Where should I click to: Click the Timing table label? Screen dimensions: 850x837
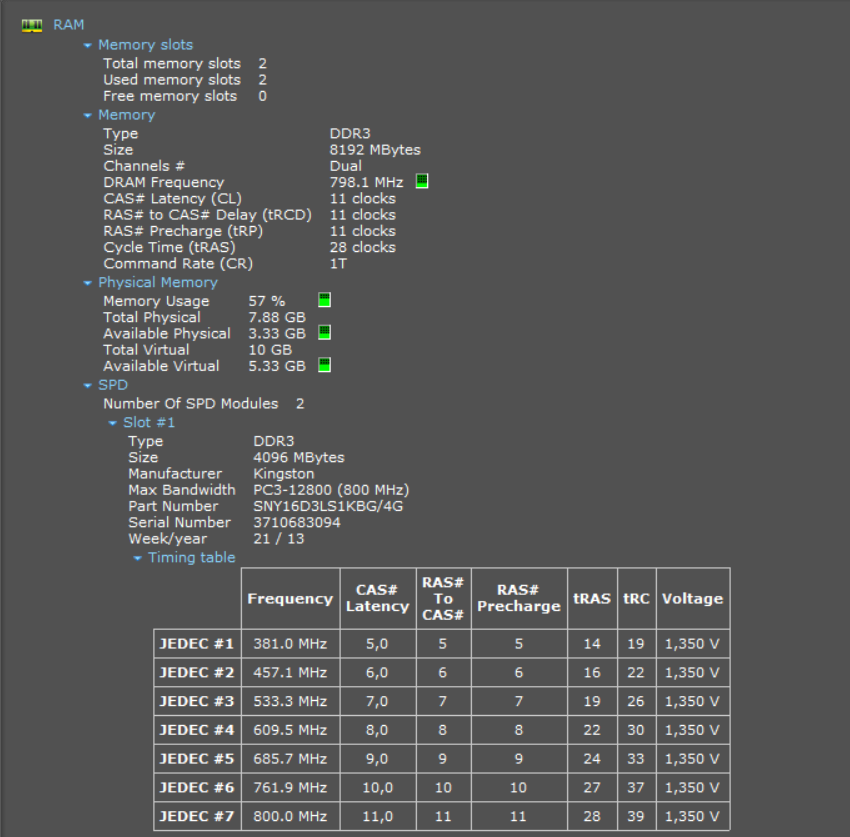192,557
